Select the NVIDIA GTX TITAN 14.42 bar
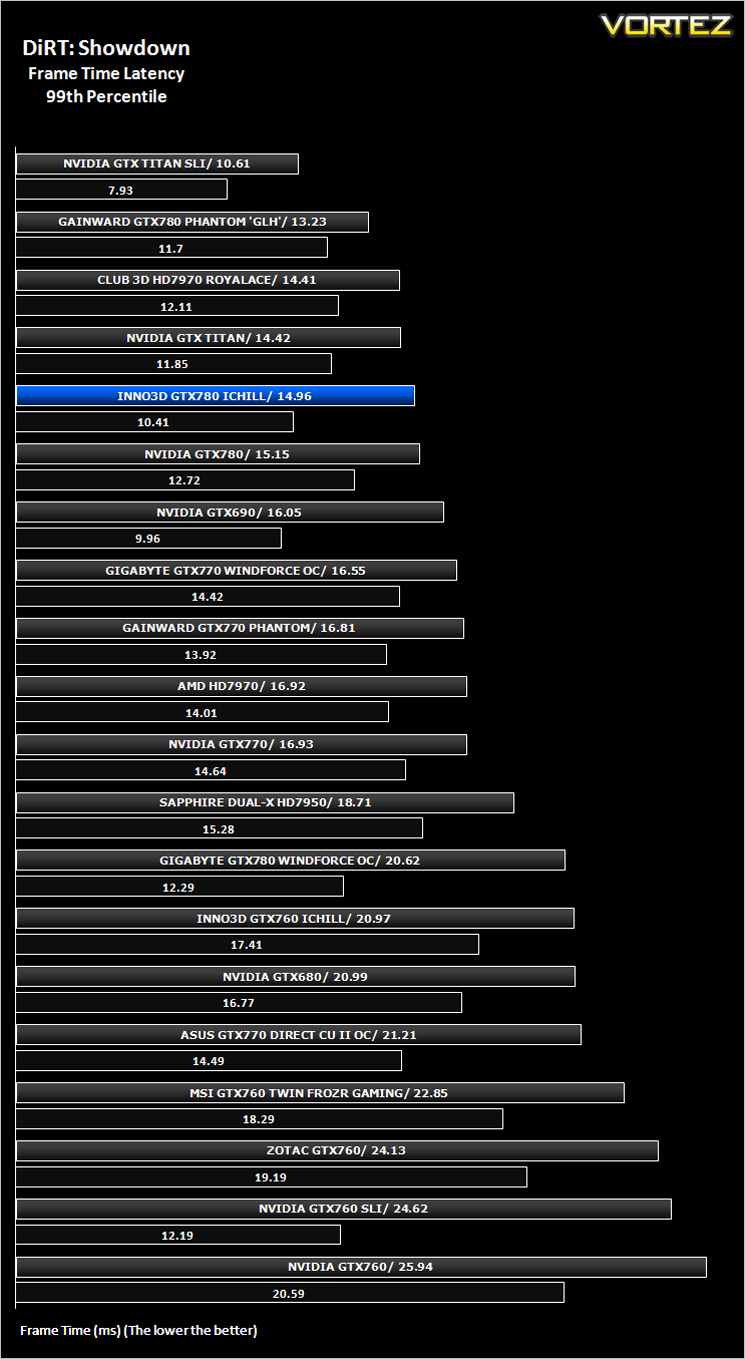The image size is (745, 1359). (208, 338)
